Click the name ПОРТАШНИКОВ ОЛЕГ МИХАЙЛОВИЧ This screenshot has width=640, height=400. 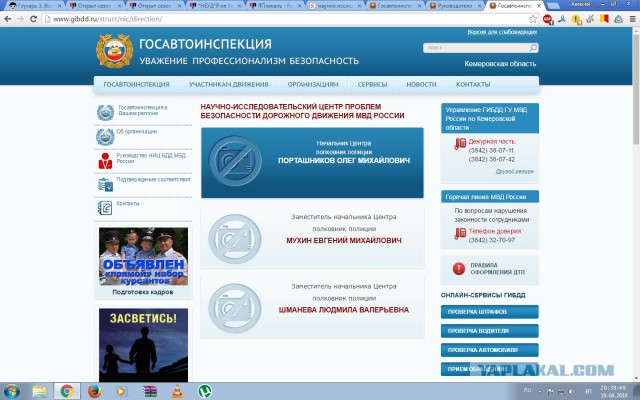(x=344, y=161)
